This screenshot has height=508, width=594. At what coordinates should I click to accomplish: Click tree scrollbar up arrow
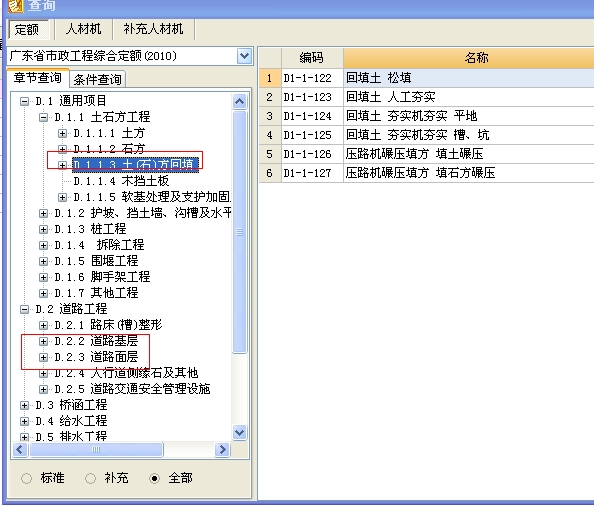point(239,101)
